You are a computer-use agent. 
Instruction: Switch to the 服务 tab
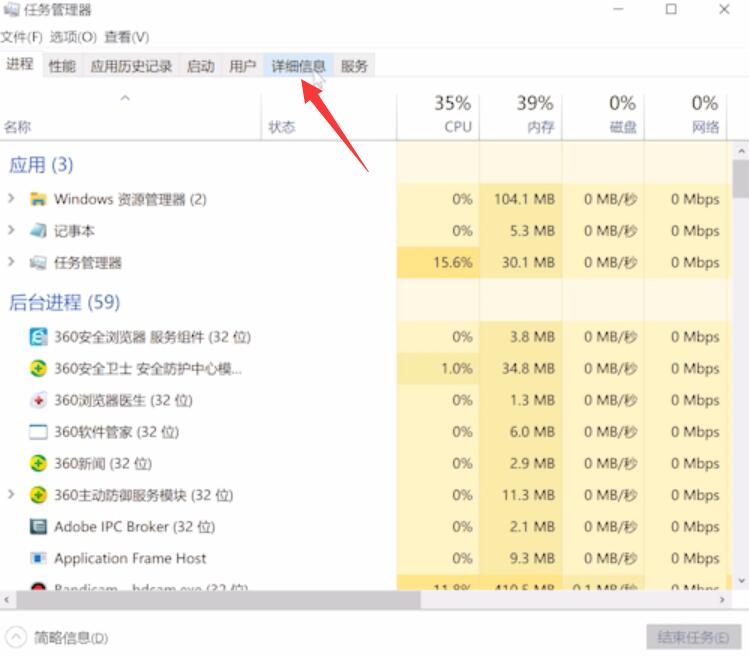[x=354, y=66]
